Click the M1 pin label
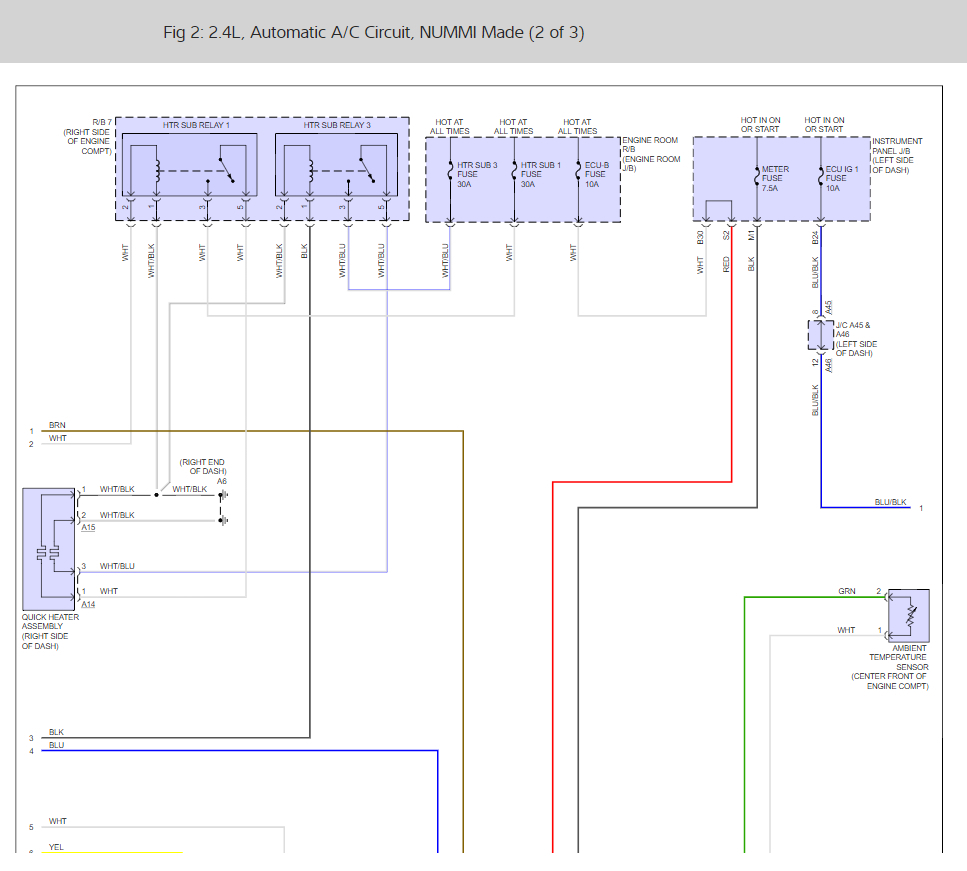Screen dimensions: 967x871 pyautogui.click(x=751, y=236)
